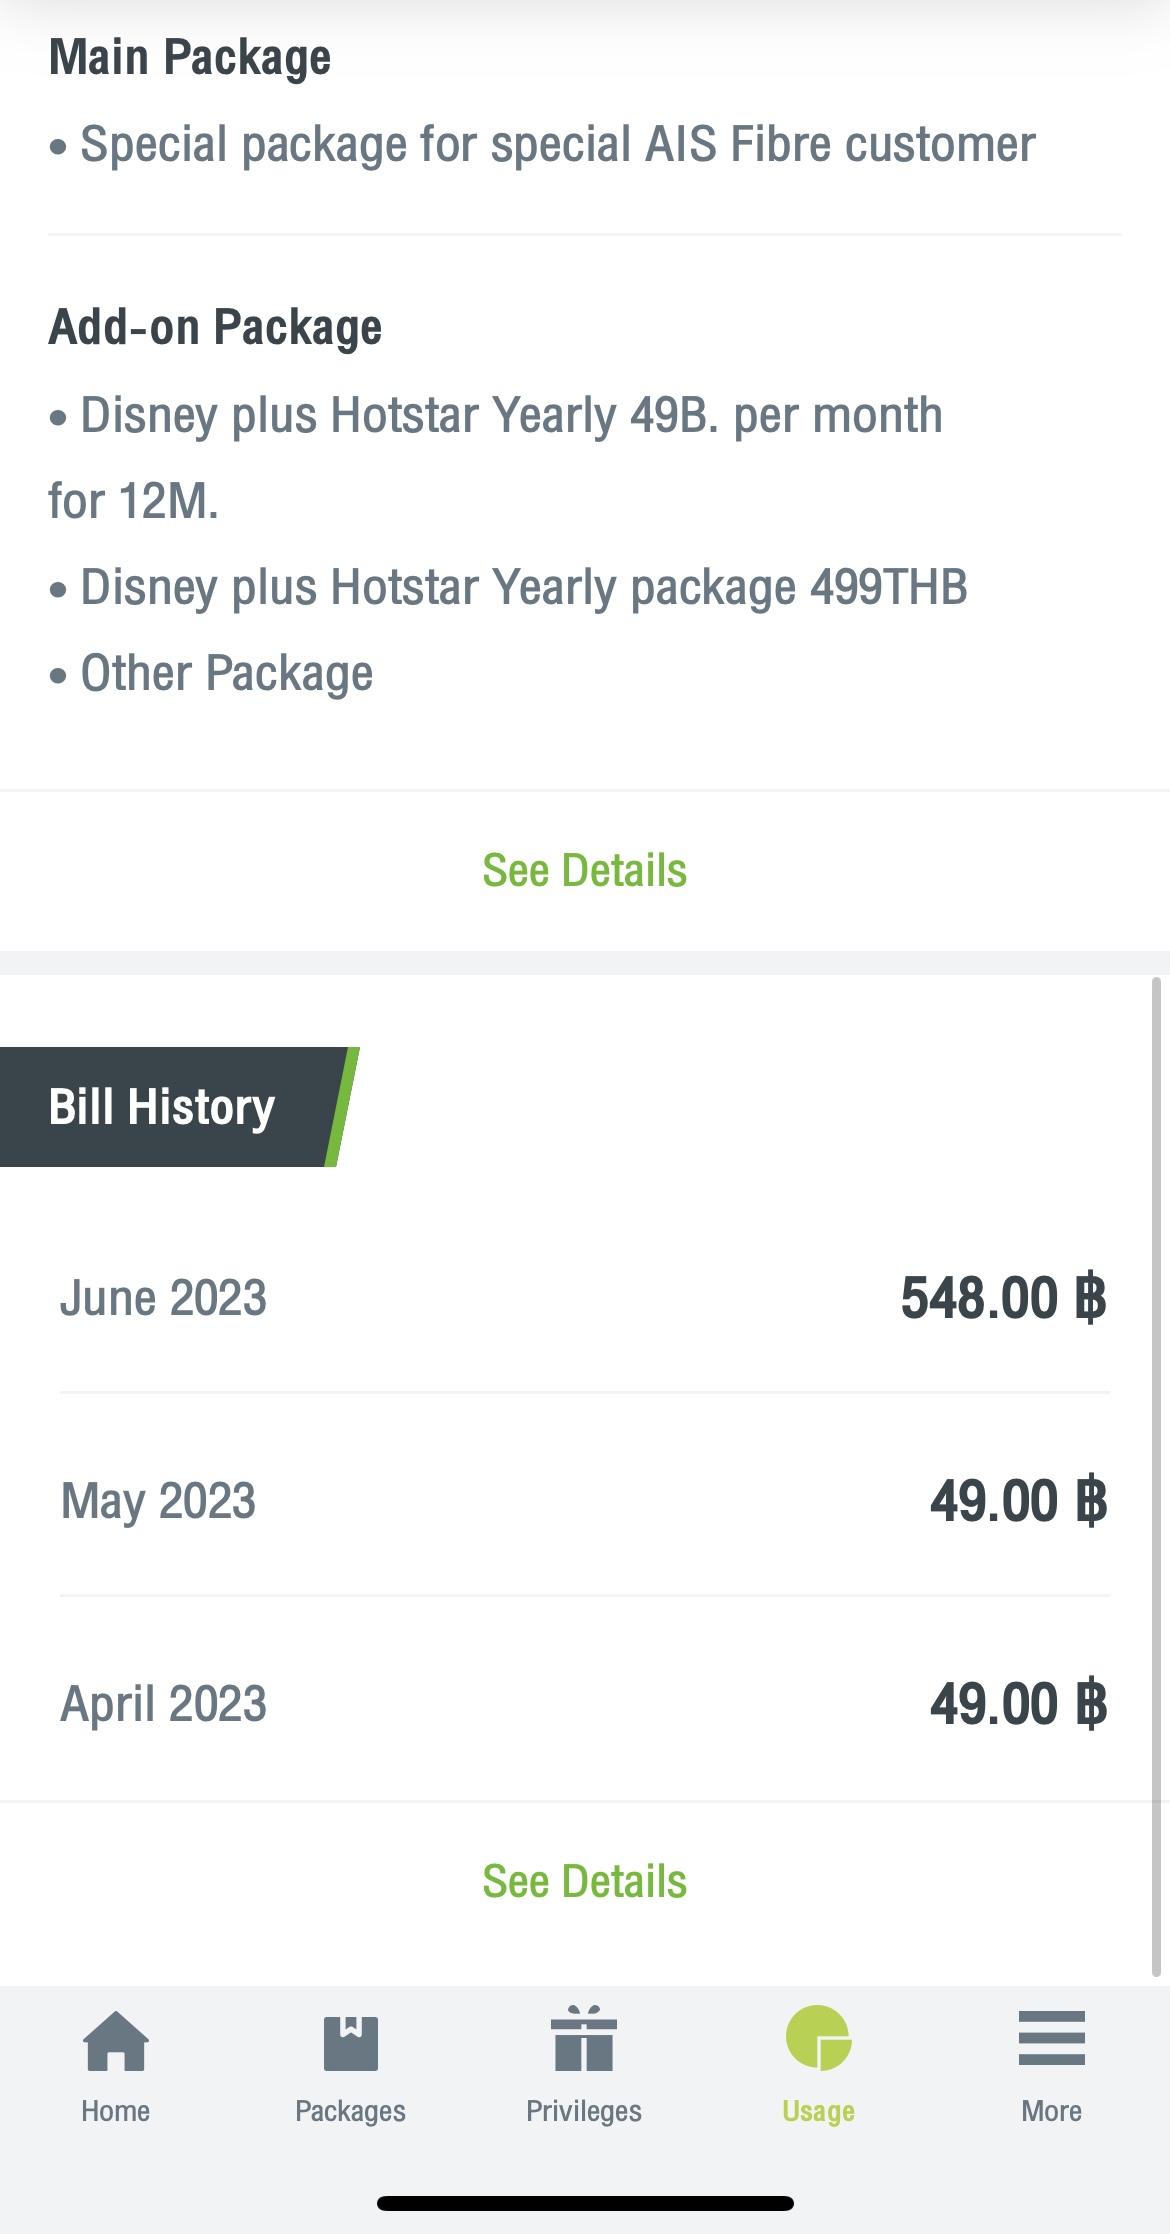Select the Usage pie chart icon
The height and width of the screenshot is (2234, 1170).
coord(818,2038)
